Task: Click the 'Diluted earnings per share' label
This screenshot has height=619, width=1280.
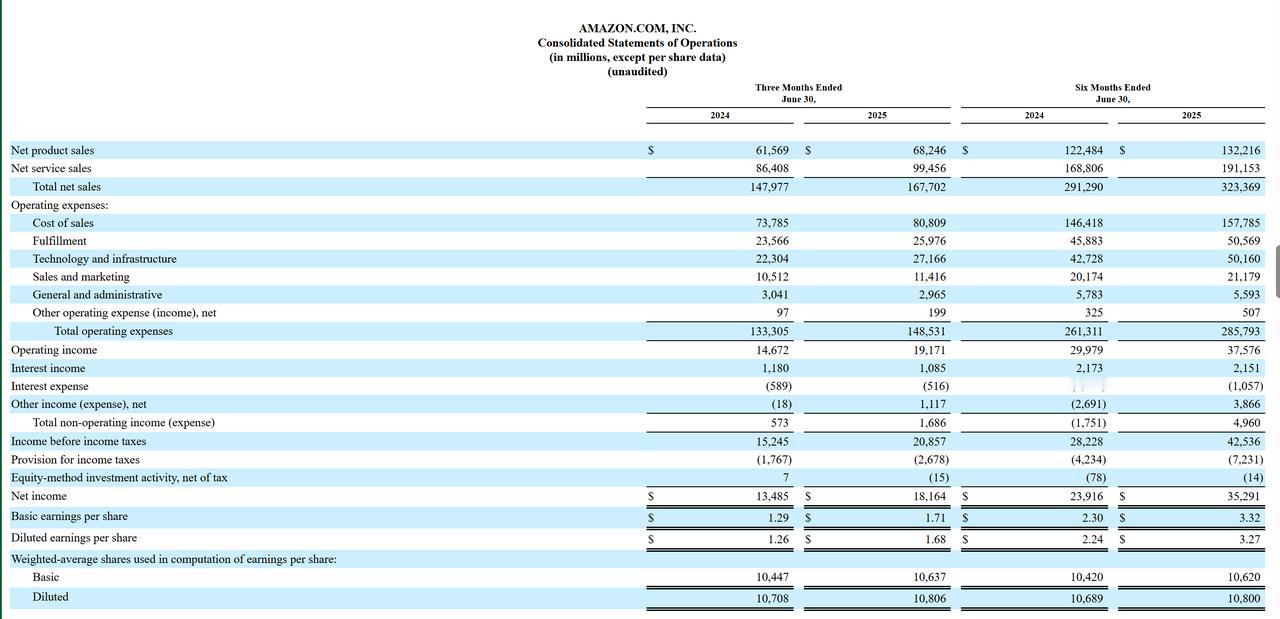Action: point(74,538)
